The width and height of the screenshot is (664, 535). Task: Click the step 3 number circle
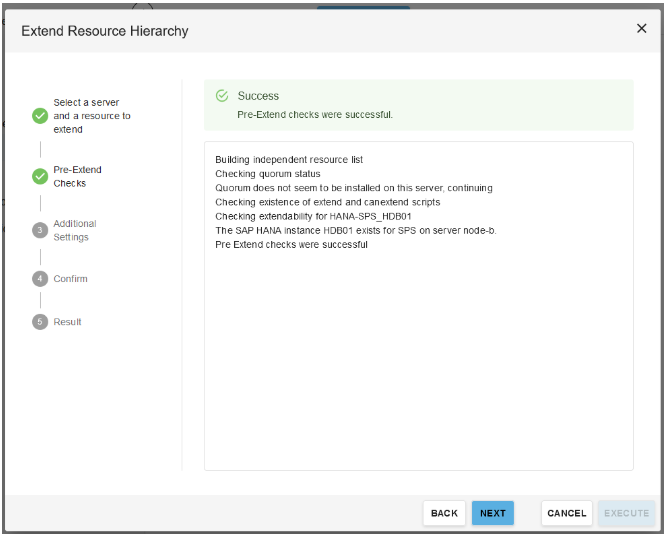click(40, 230)
